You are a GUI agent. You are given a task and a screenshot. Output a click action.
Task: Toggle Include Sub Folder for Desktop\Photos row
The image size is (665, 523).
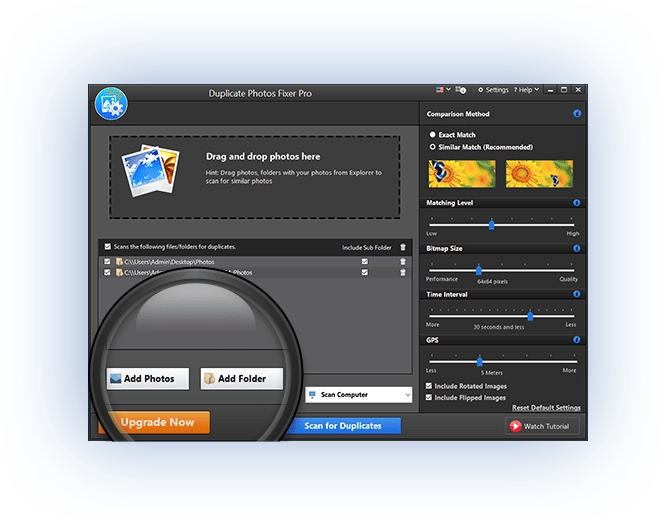(365, 261)
